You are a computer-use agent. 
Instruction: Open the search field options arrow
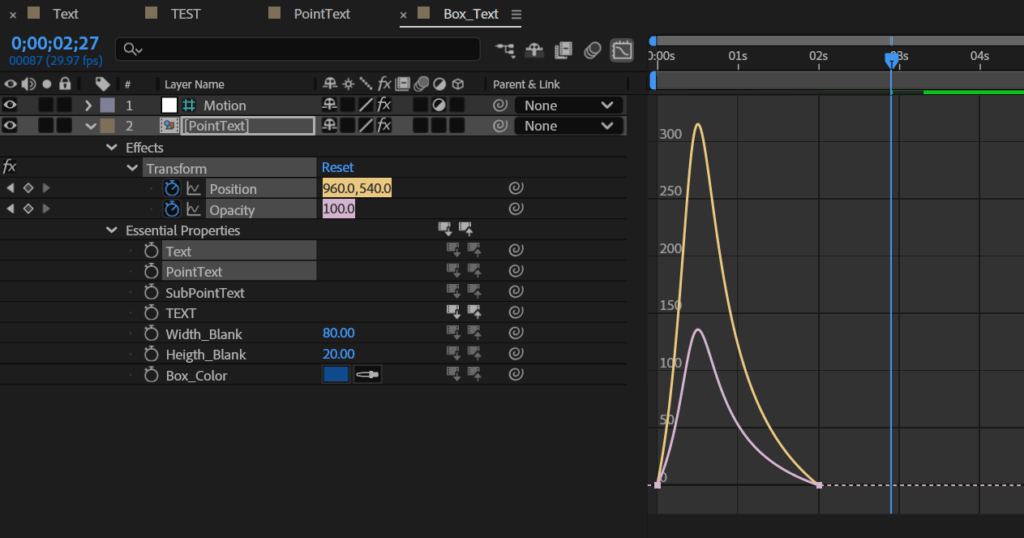(x=140, y=50)
